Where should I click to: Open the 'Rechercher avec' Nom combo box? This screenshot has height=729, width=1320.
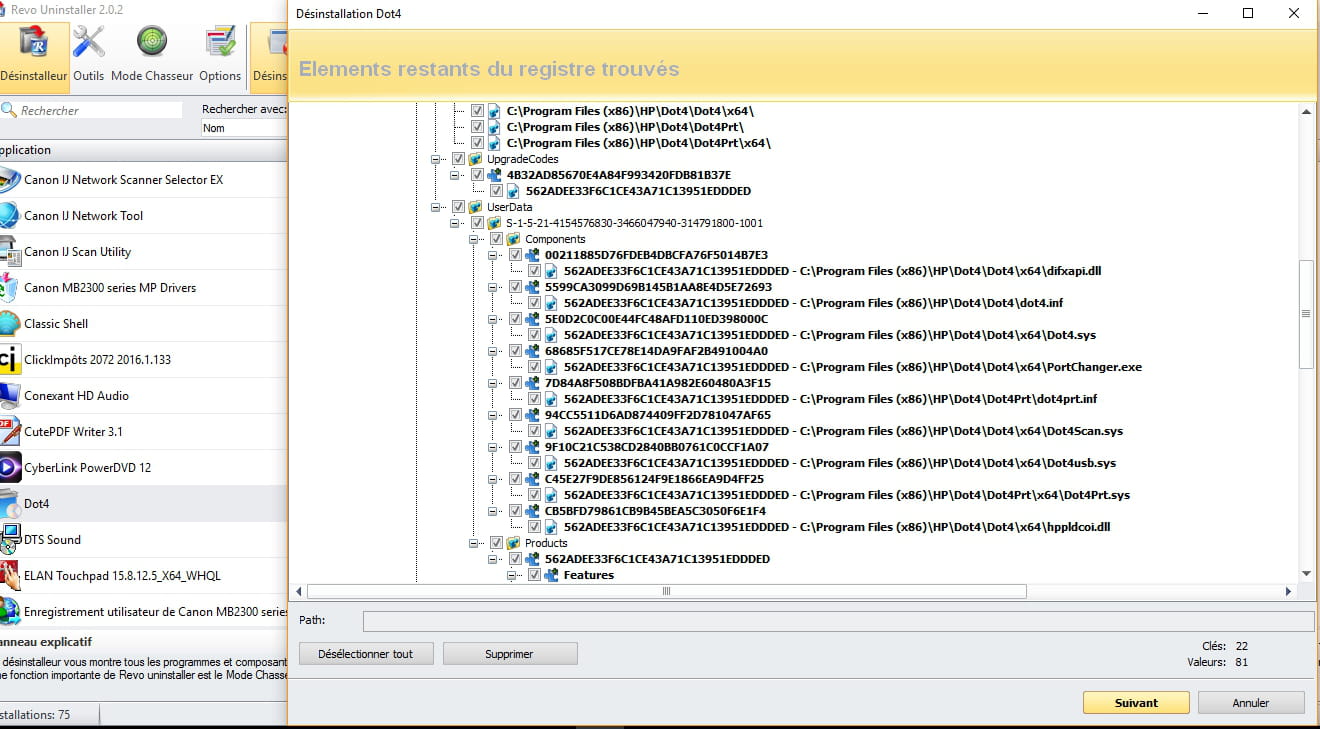pos(243,128)
